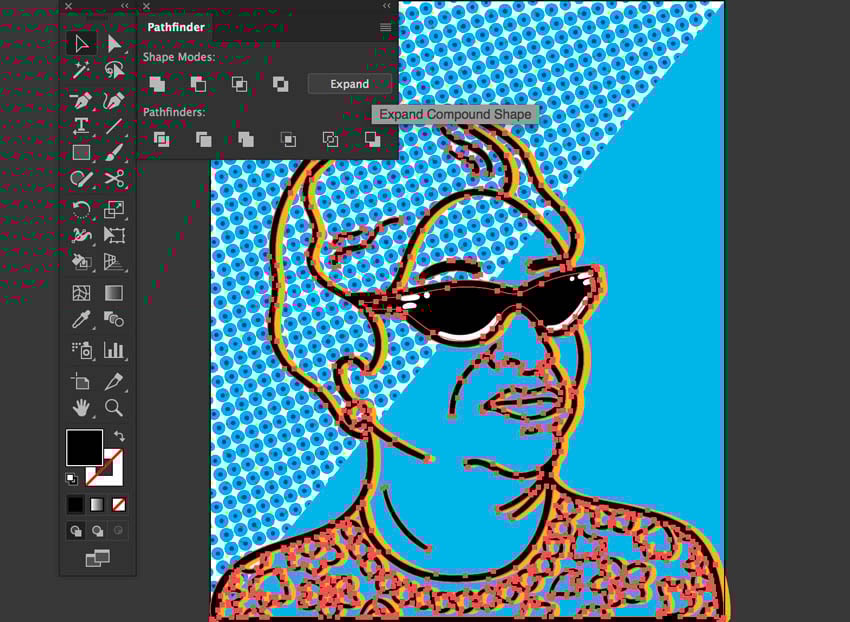
Task: Click the Expand Compound Shape tooltip label
Action: 455,114
